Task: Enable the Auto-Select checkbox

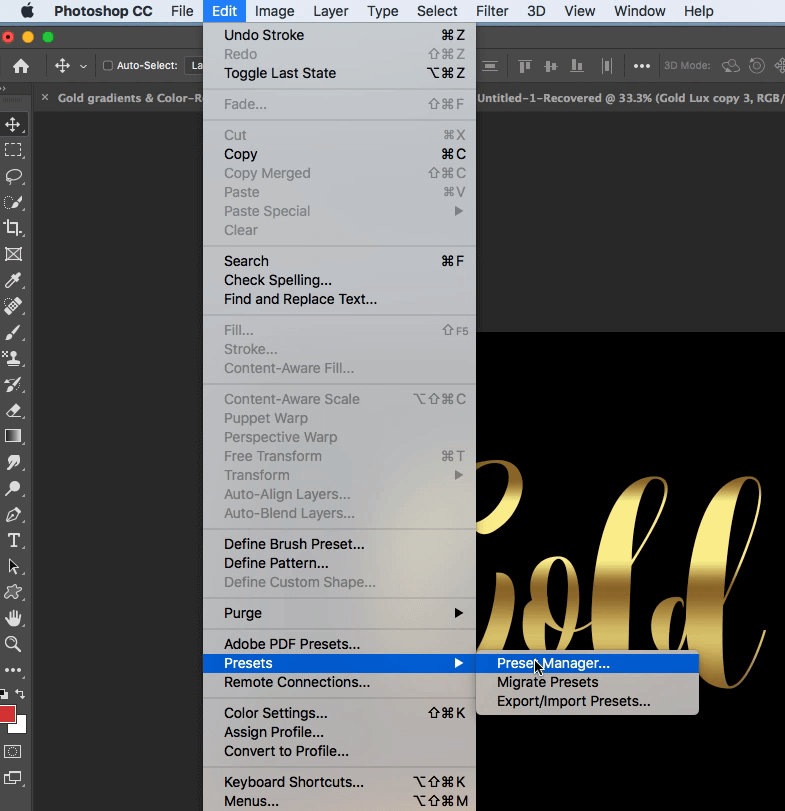Action: click(108, 66)
